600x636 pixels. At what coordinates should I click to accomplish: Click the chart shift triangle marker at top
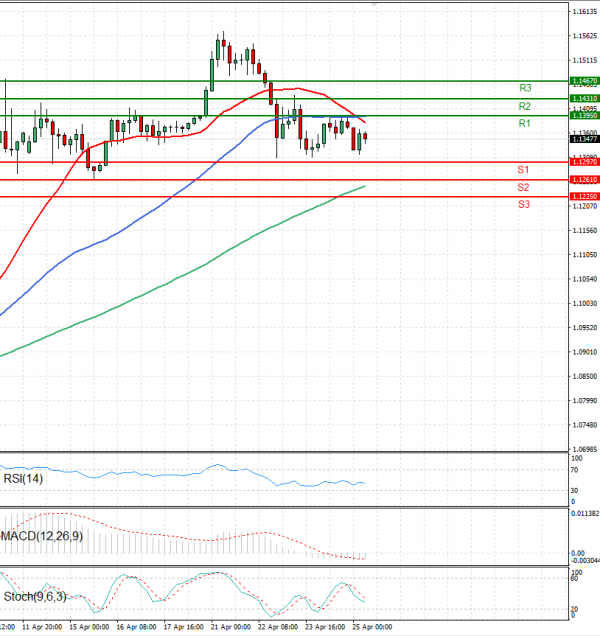pos(374,4)
